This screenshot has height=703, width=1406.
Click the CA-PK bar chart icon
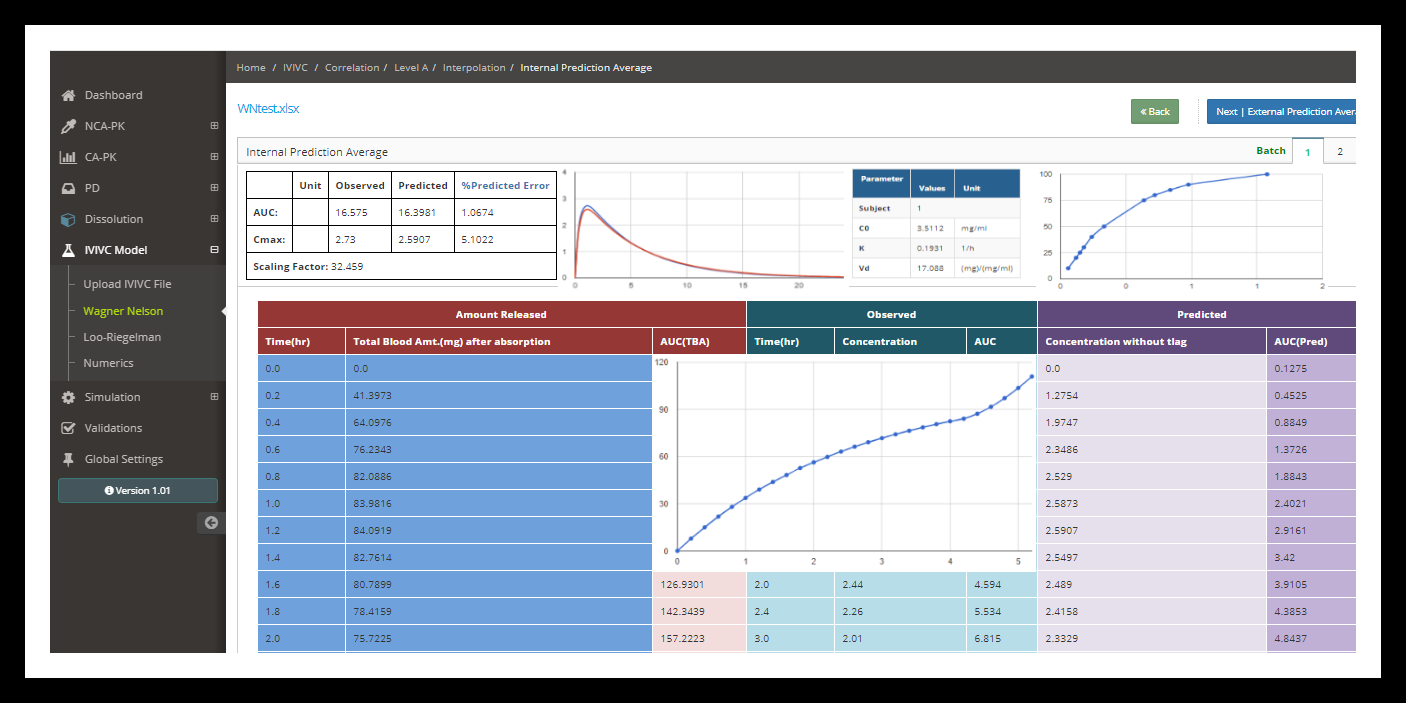pos(68,158)
